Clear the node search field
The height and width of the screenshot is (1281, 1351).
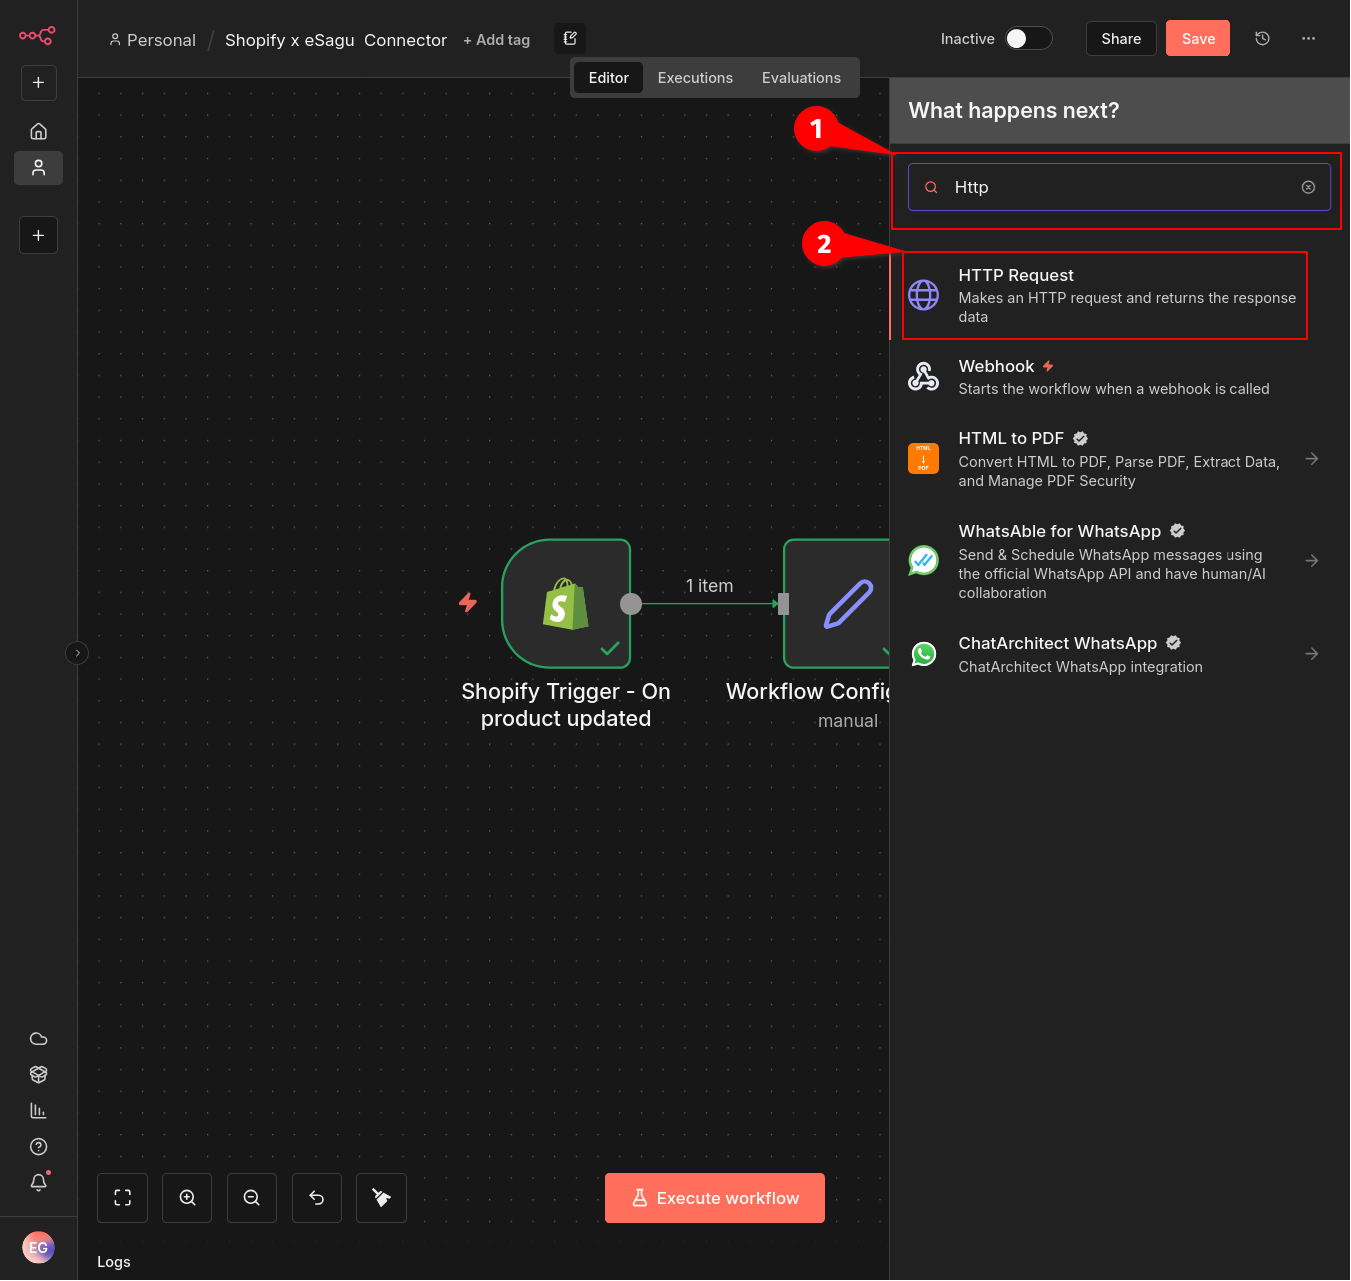[x=1308, y=187]
